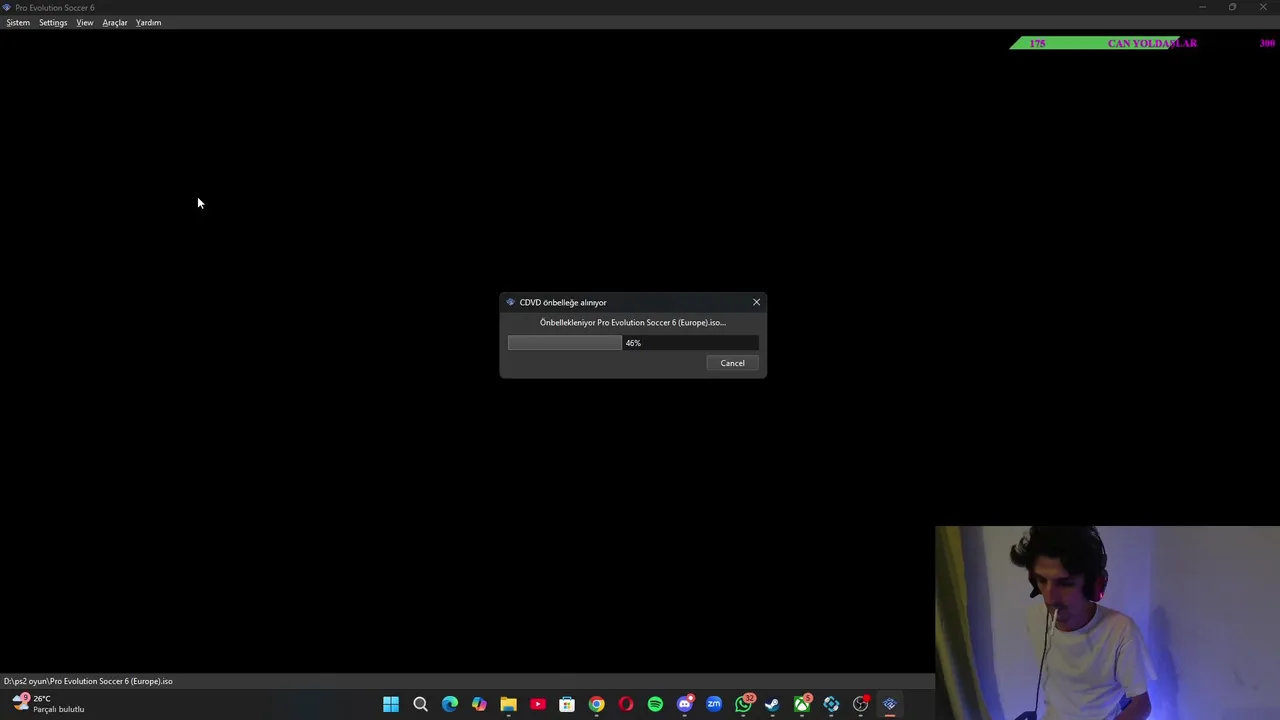Close the Pro Evolution Soccer 6 window
The width and height of the screenshot is (1280, 720).
pos(1263,7)
